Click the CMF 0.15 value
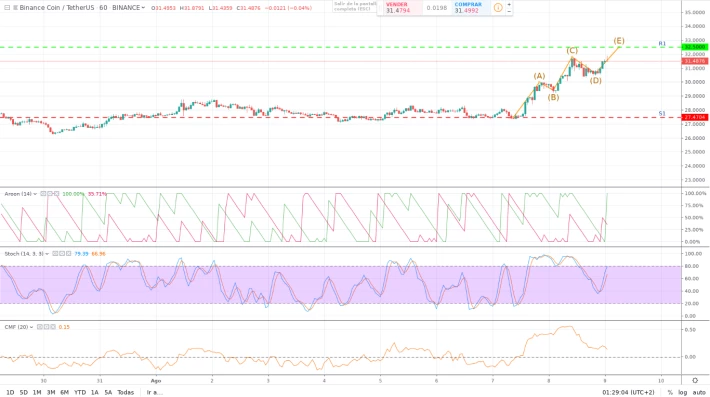This screenshot has height=397, width=710. click(64, 327)
